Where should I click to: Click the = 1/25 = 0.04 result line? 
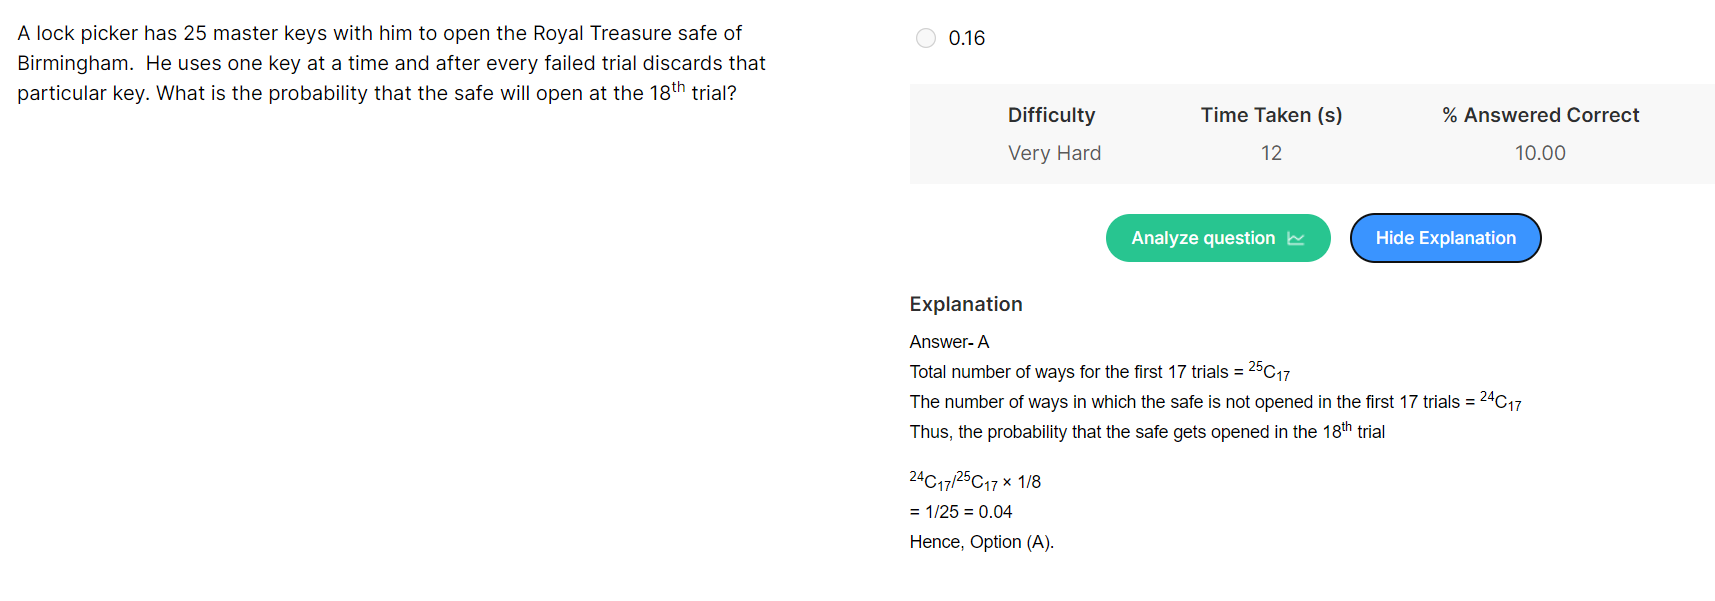click(961, 512)
